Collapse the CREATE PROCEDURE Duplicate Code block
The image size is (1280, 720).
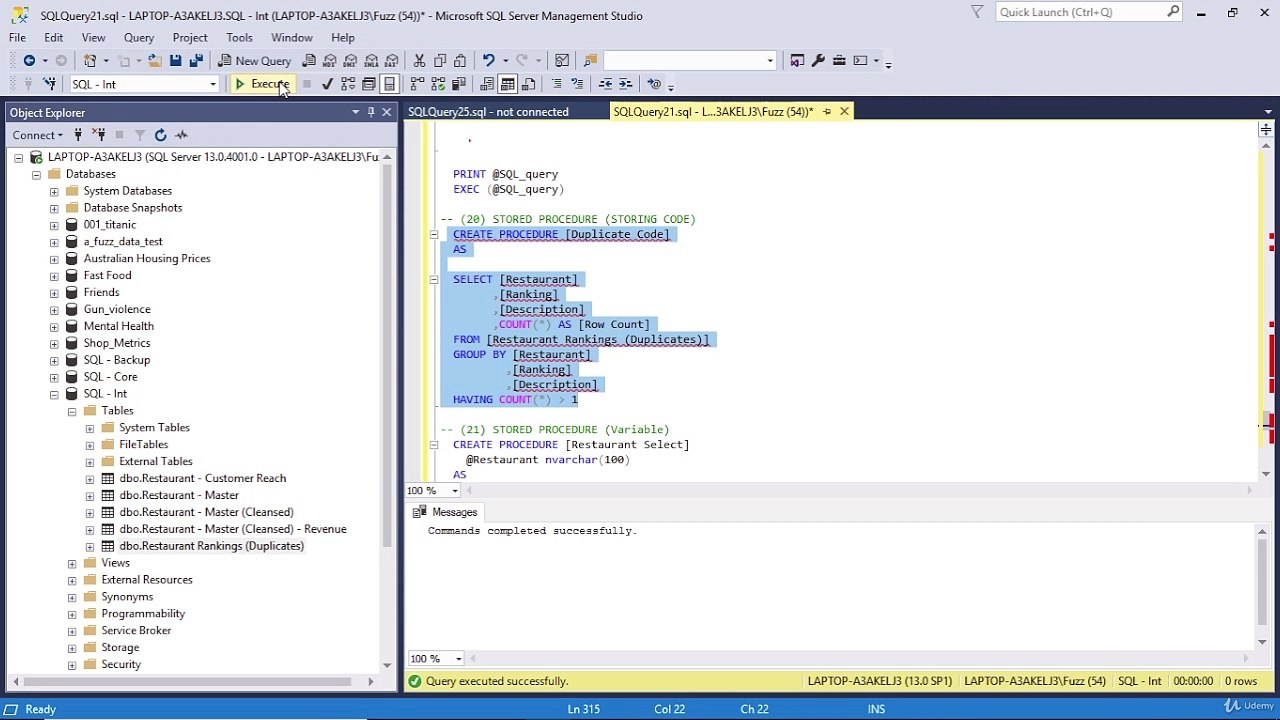434,235
